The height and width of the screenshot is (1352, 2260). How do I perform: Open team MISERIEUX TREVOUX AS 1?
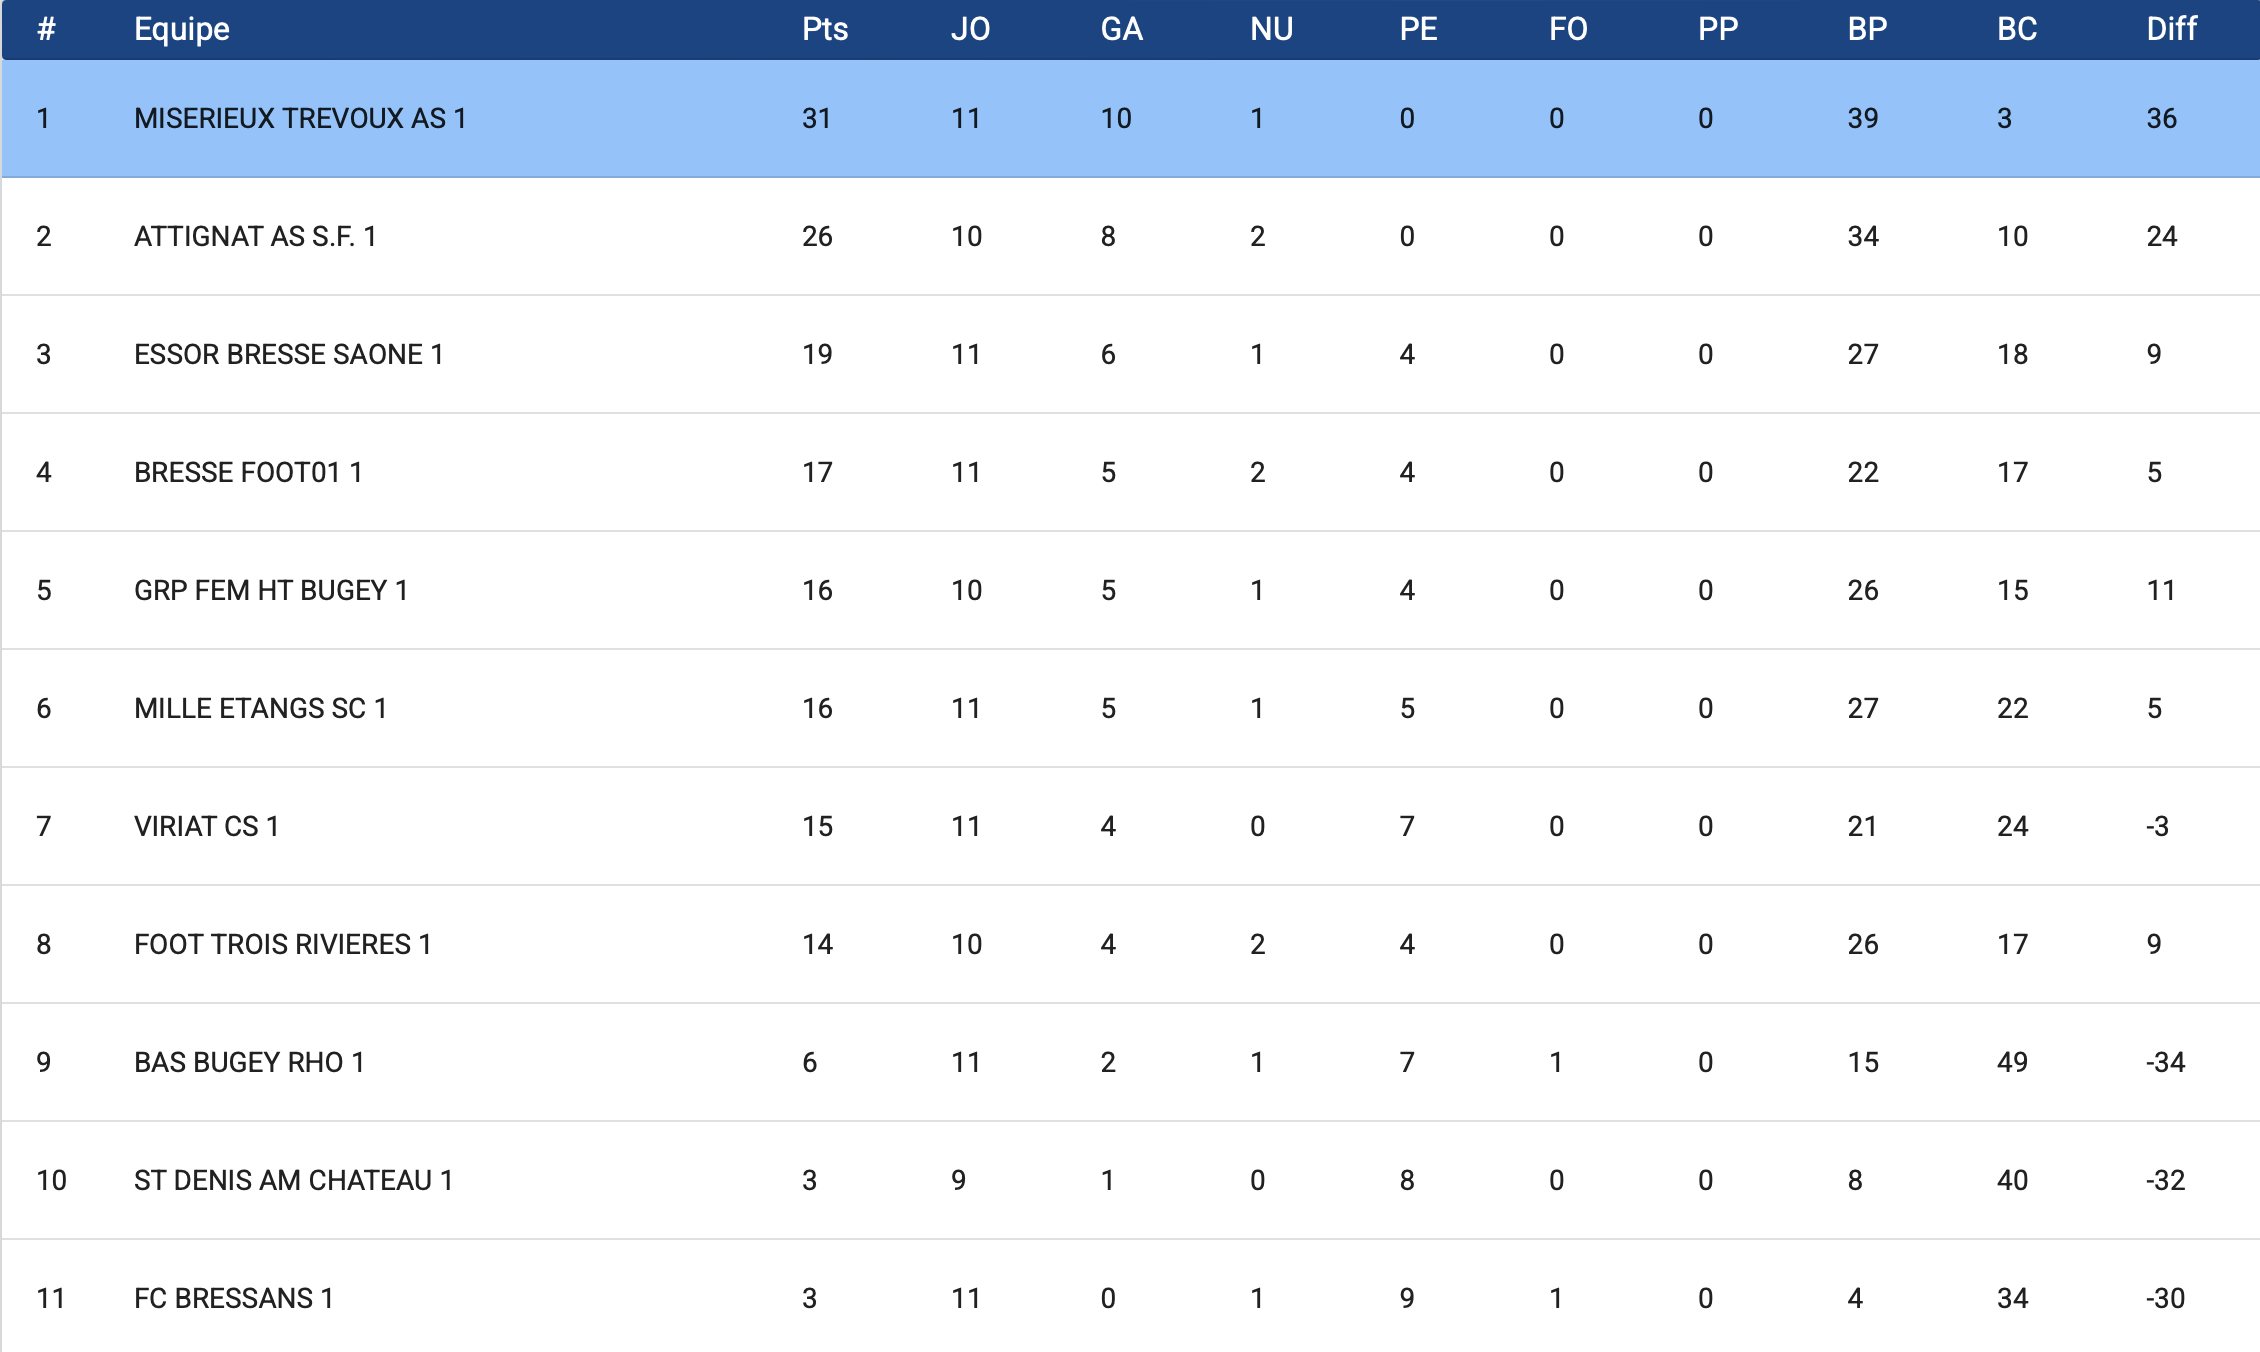tap(300, 118)
